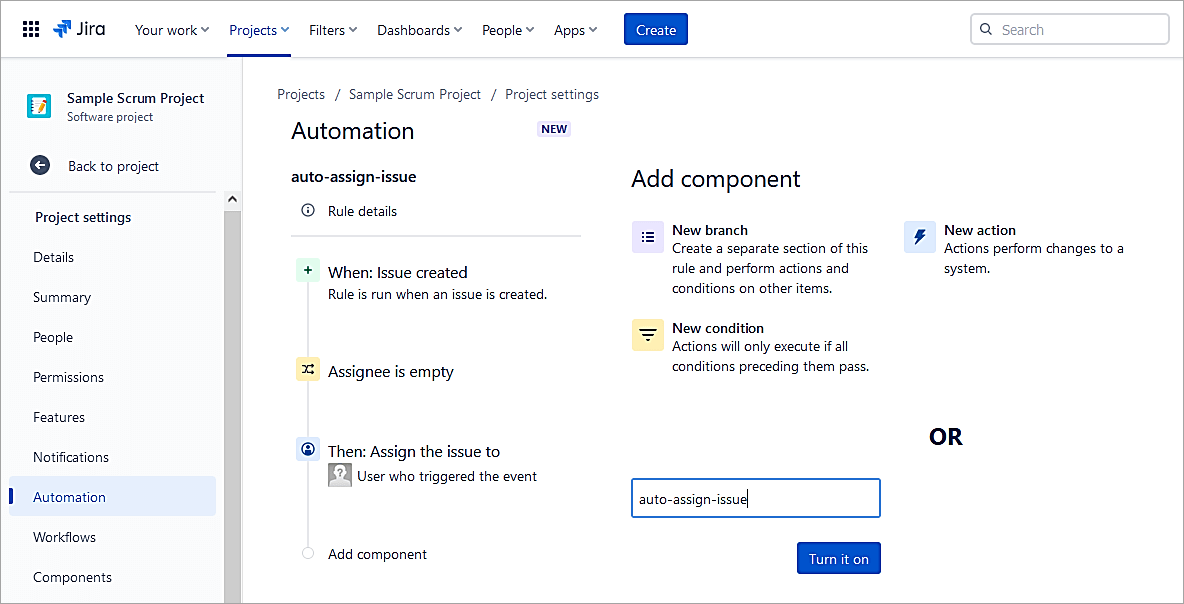The width and height of the screenshot is (1184, 604).
Task: Open the Rule details info icon
Action: [x=308, y=211]
